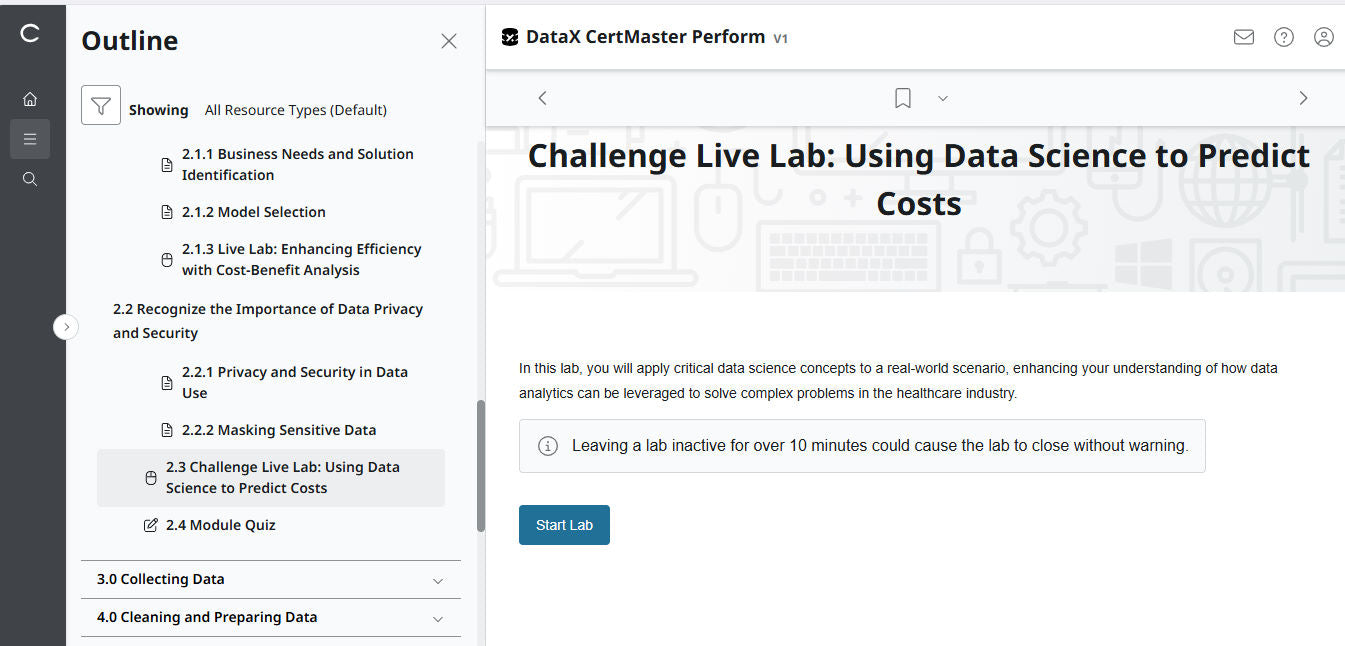Viewport: 1345px width, 646px height.
Task: Click the info icon in the lab warning
Action: click(547, 446)
